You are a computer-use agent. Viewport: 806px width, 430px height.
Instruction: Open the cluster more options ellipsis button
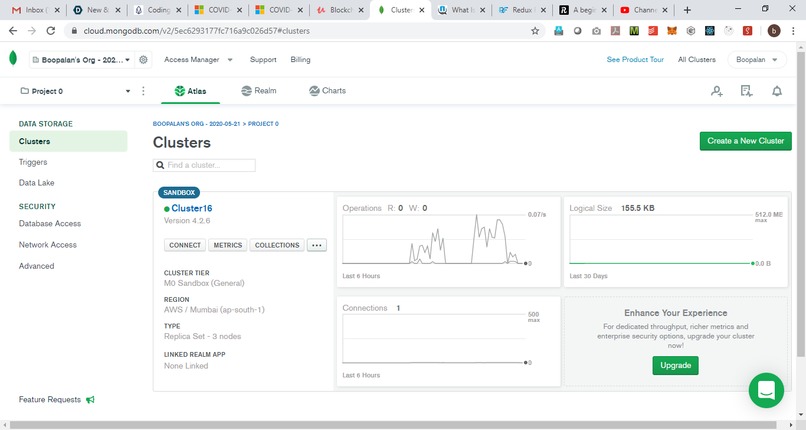(x=317, y=245)
